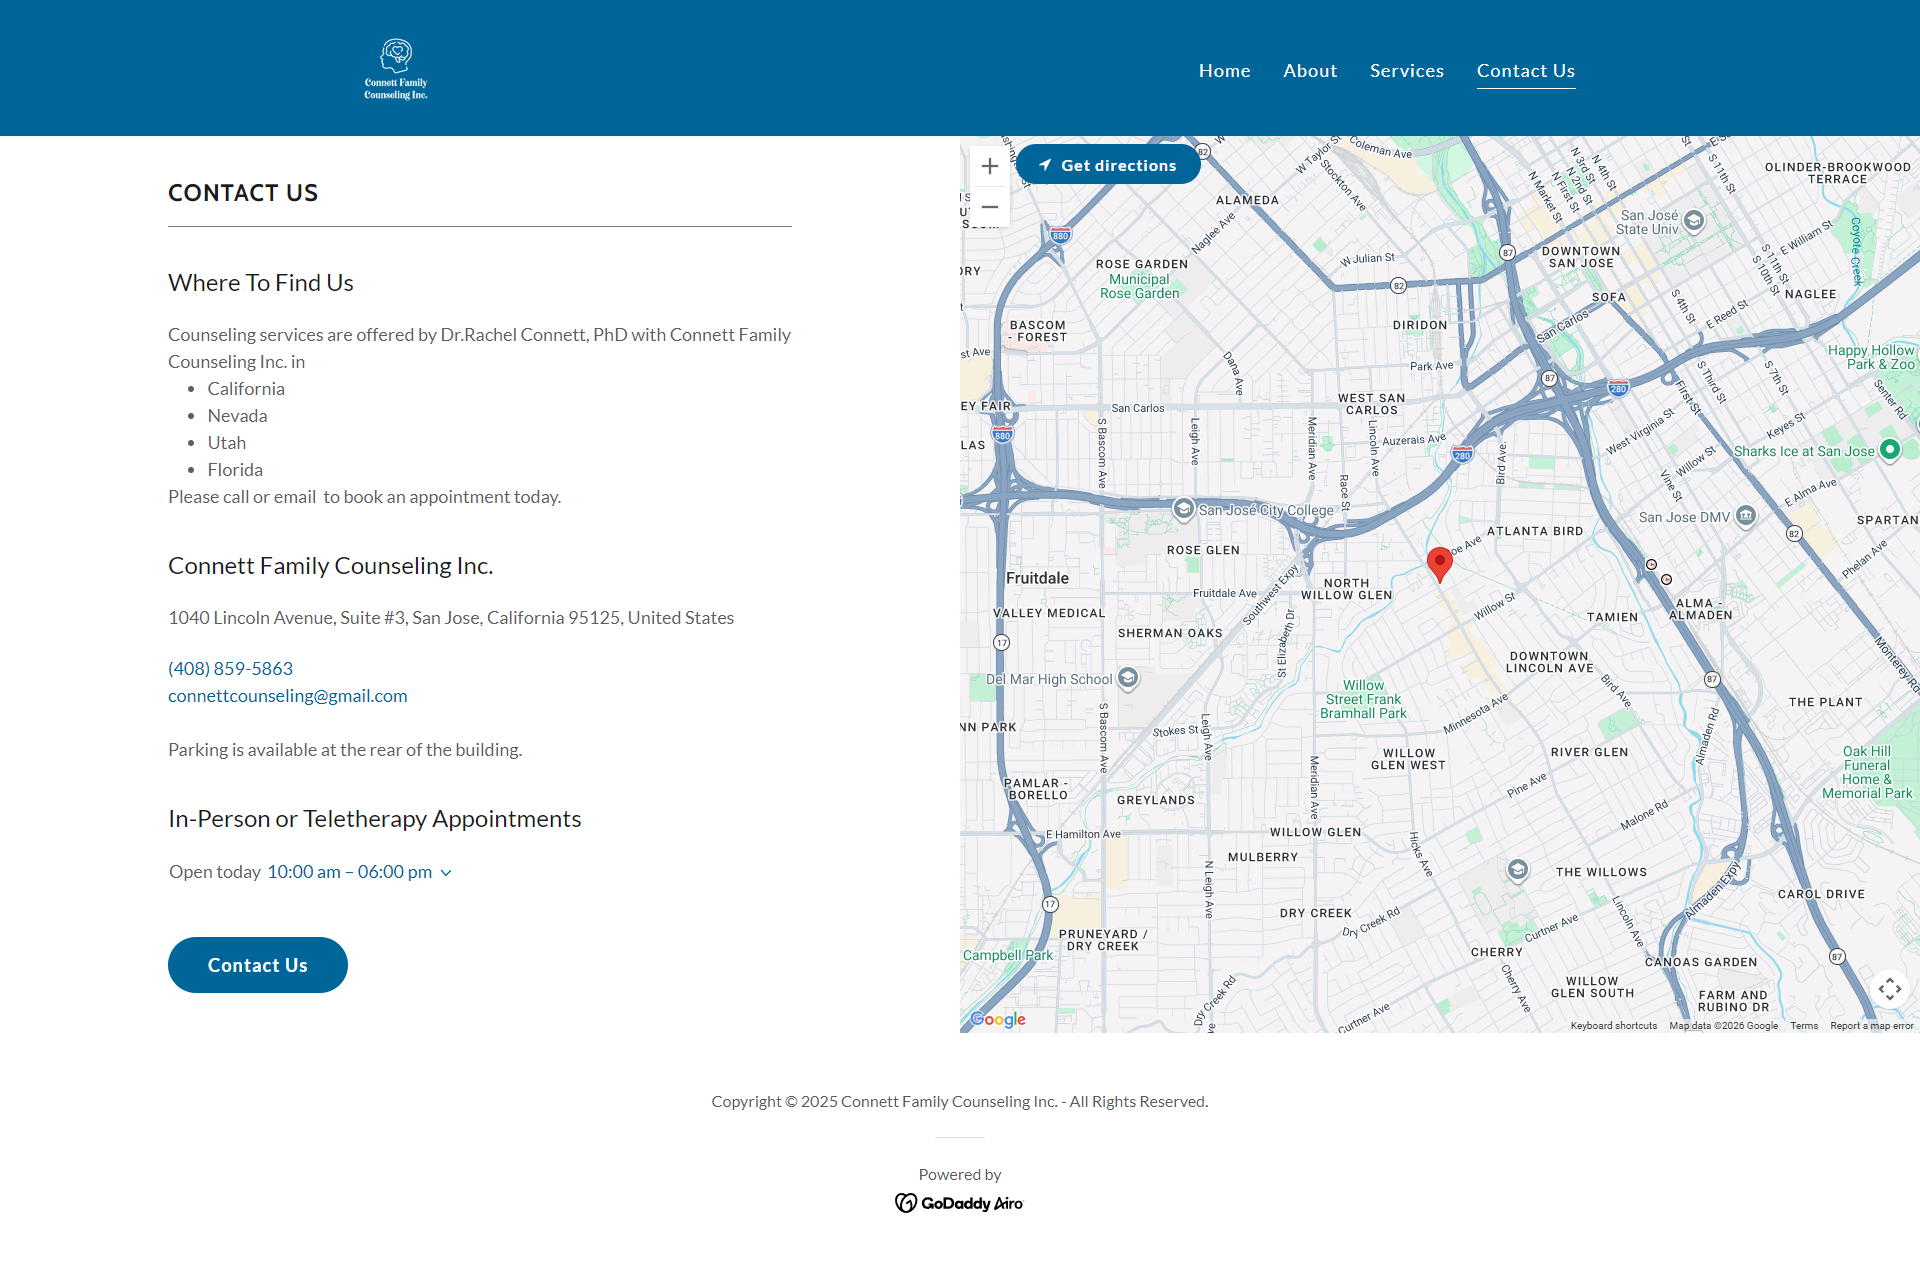Click the Utah list item

[x=227, y=443]
